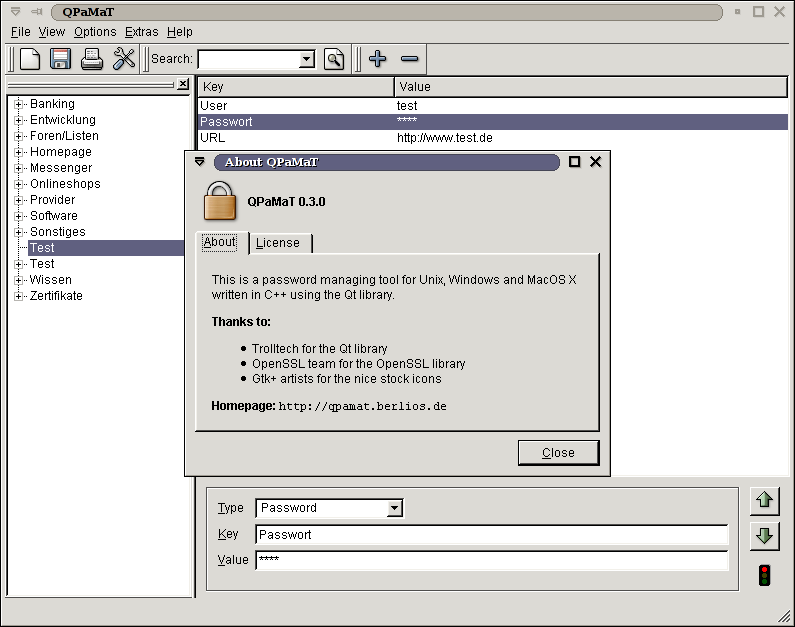This screenshot has width=795, height=627.
Task: Expand the Wissen tree node
Action: [19, 280]
